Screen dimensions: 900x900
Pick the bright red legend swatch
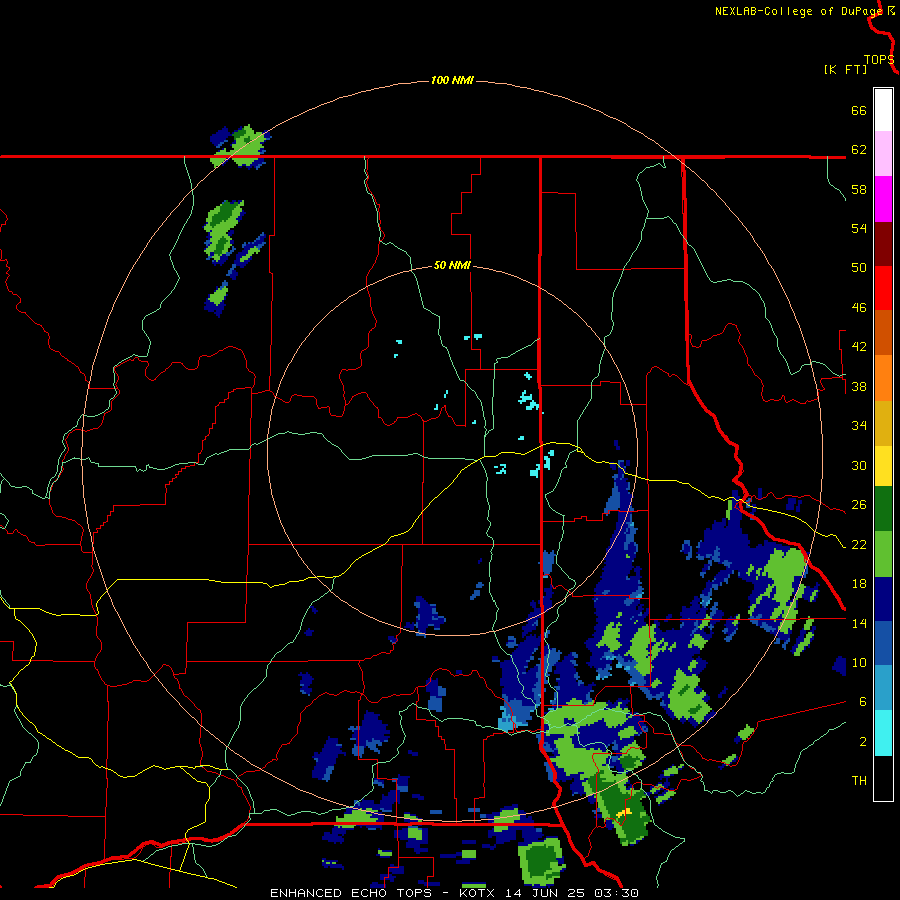pyautogui.click(x=883, y=288)
